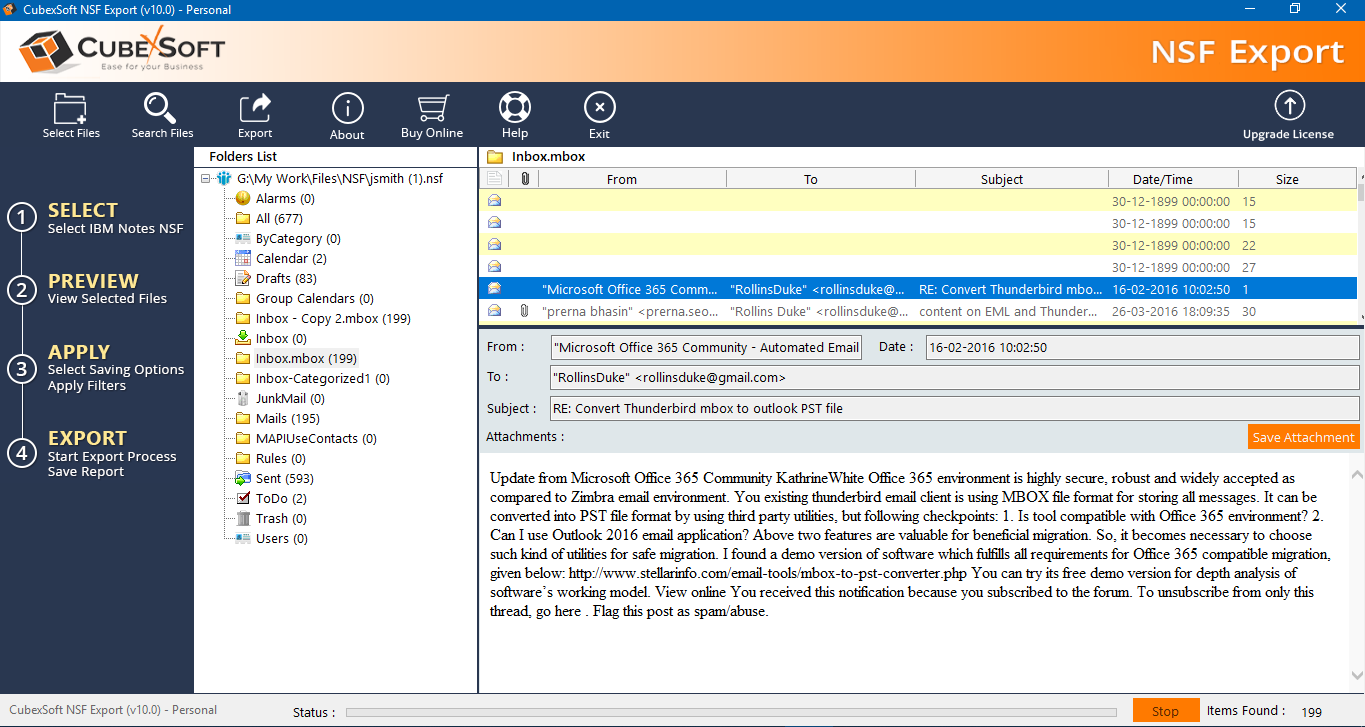Click the email list vertical scrollbar
1365x727 pixels.
click(1358, 250)
